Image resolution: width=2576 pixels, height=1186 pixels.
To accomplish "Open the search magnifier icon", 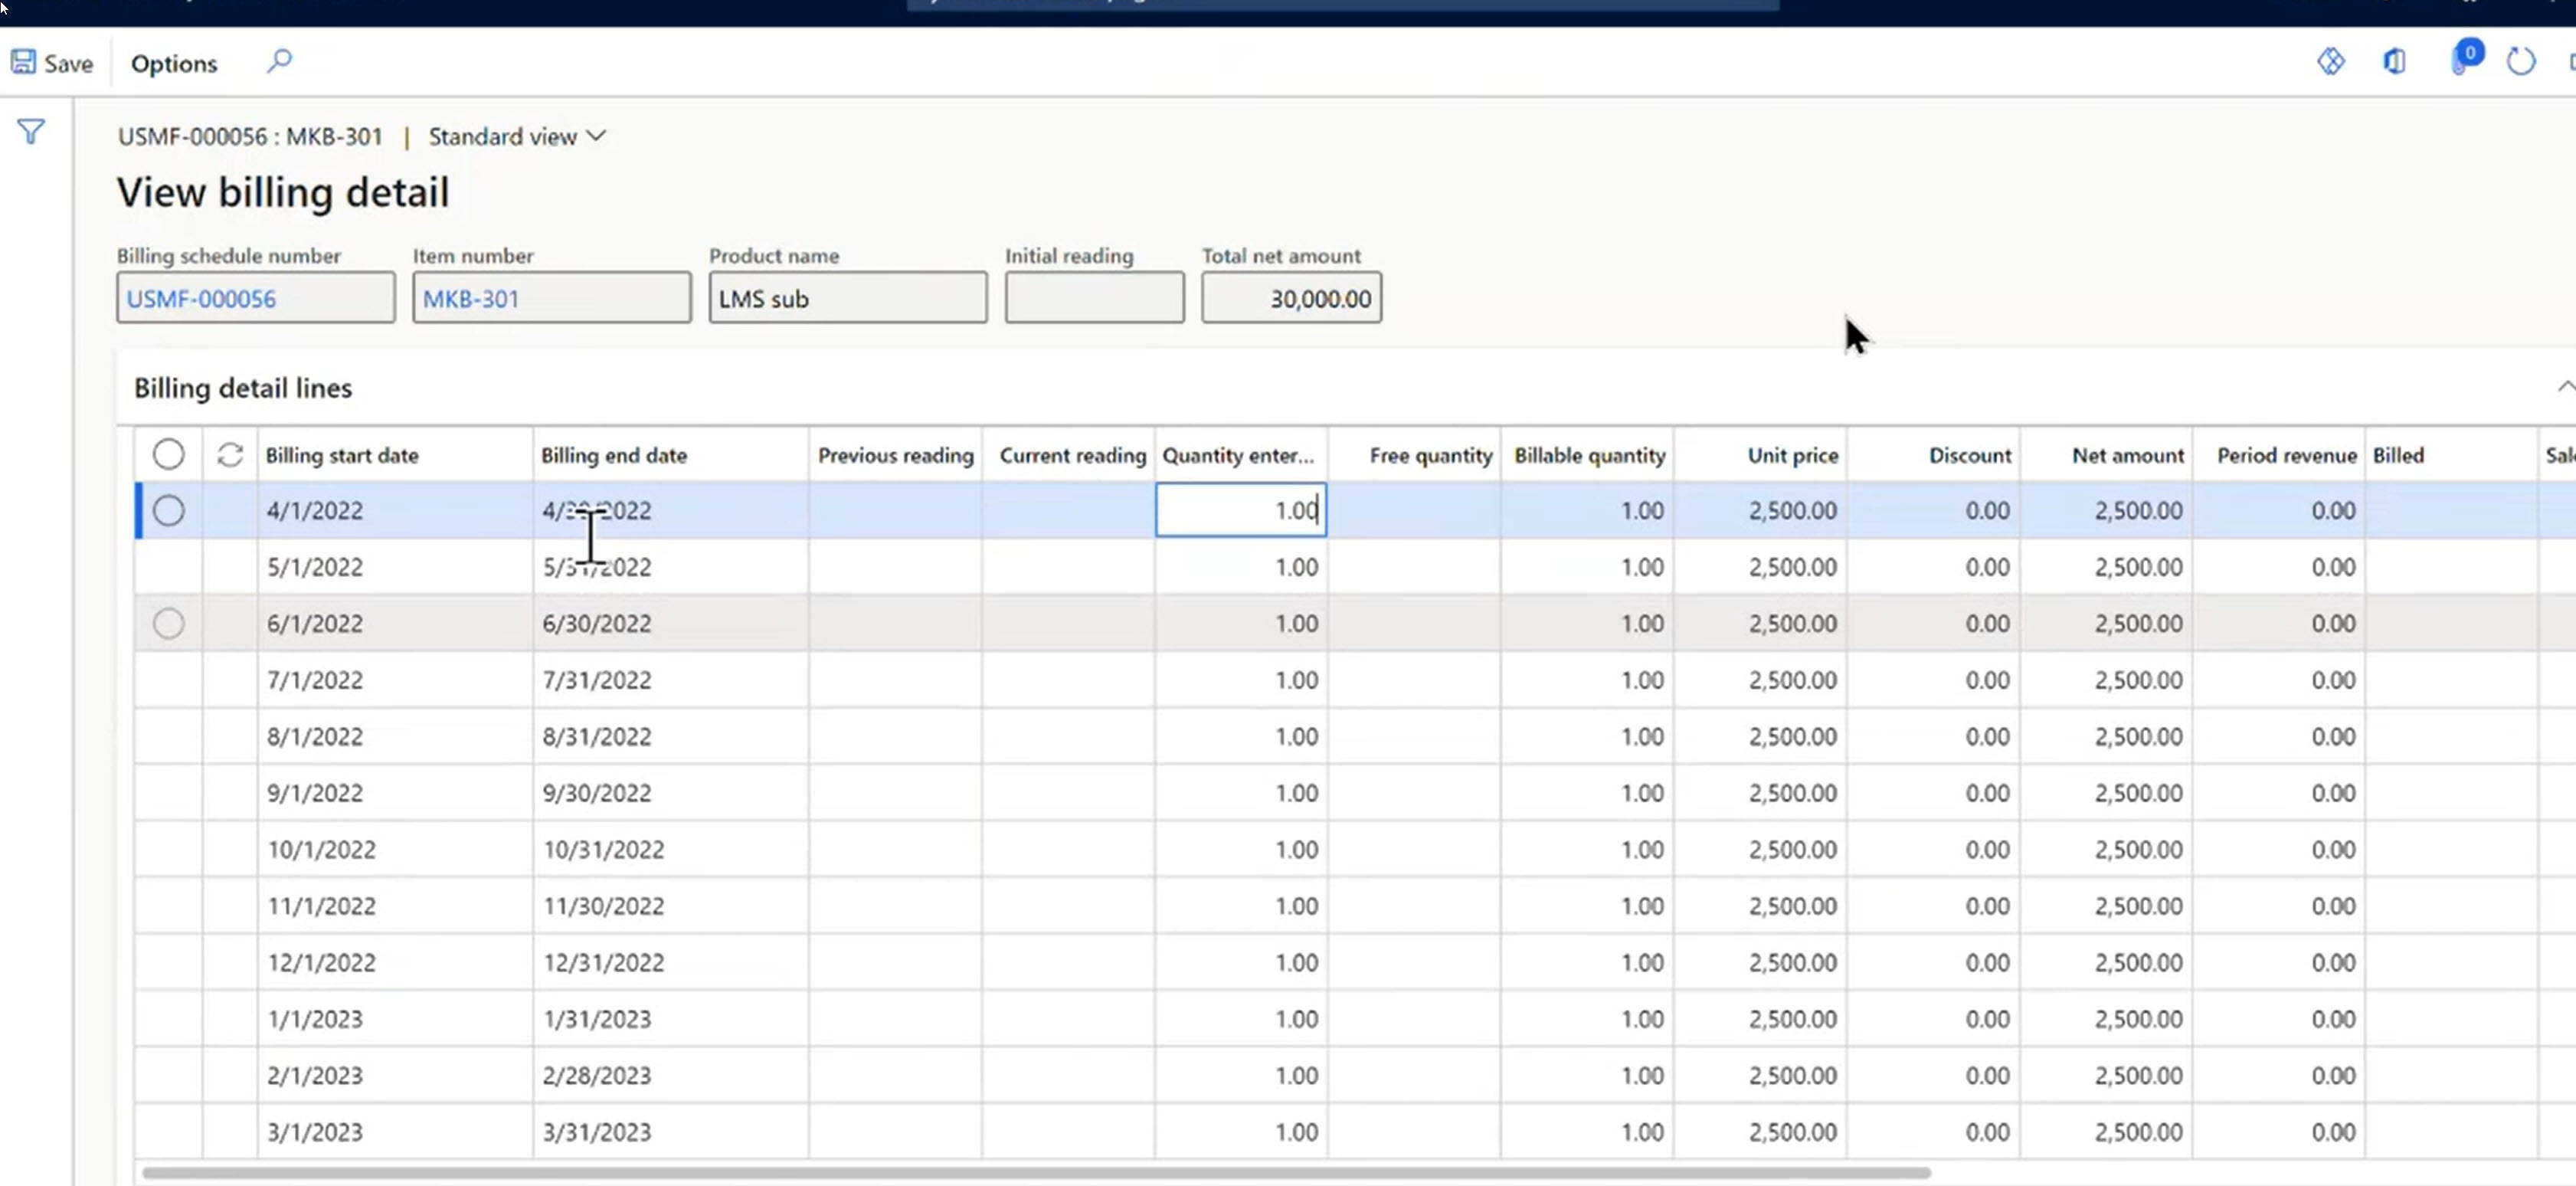I will 280,61.
